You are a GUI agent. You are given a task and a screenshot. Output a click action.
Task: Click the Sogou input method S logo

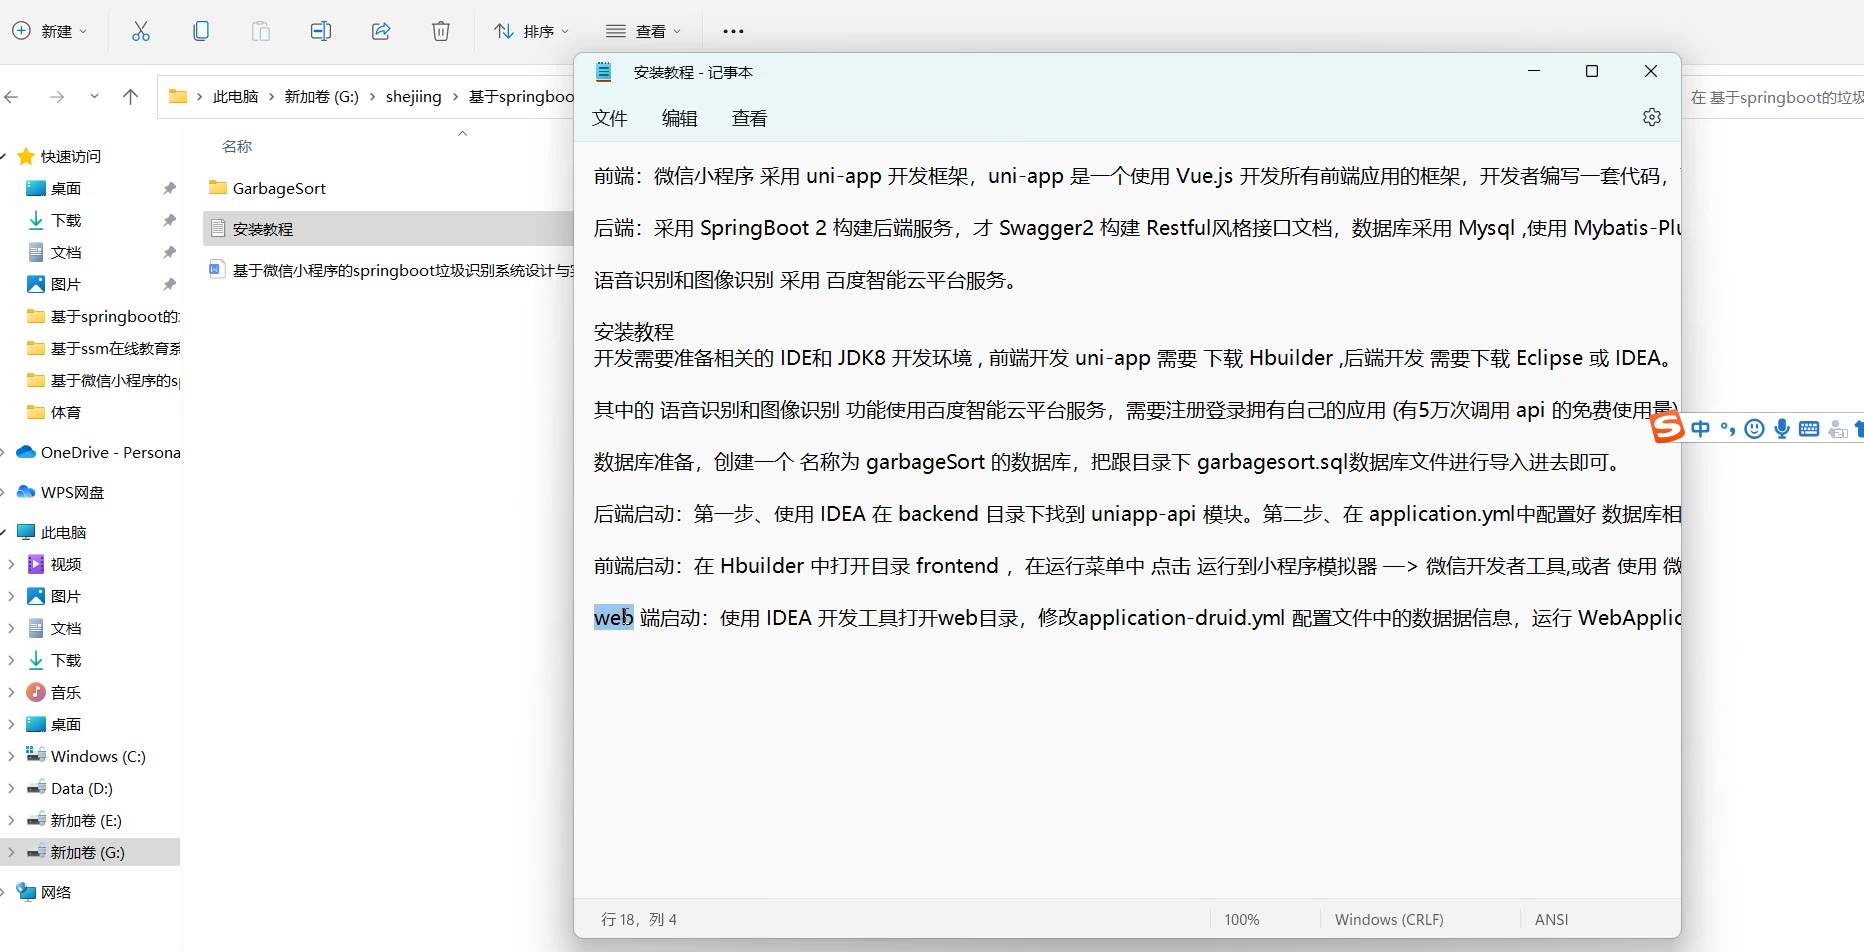(1667, 427)
